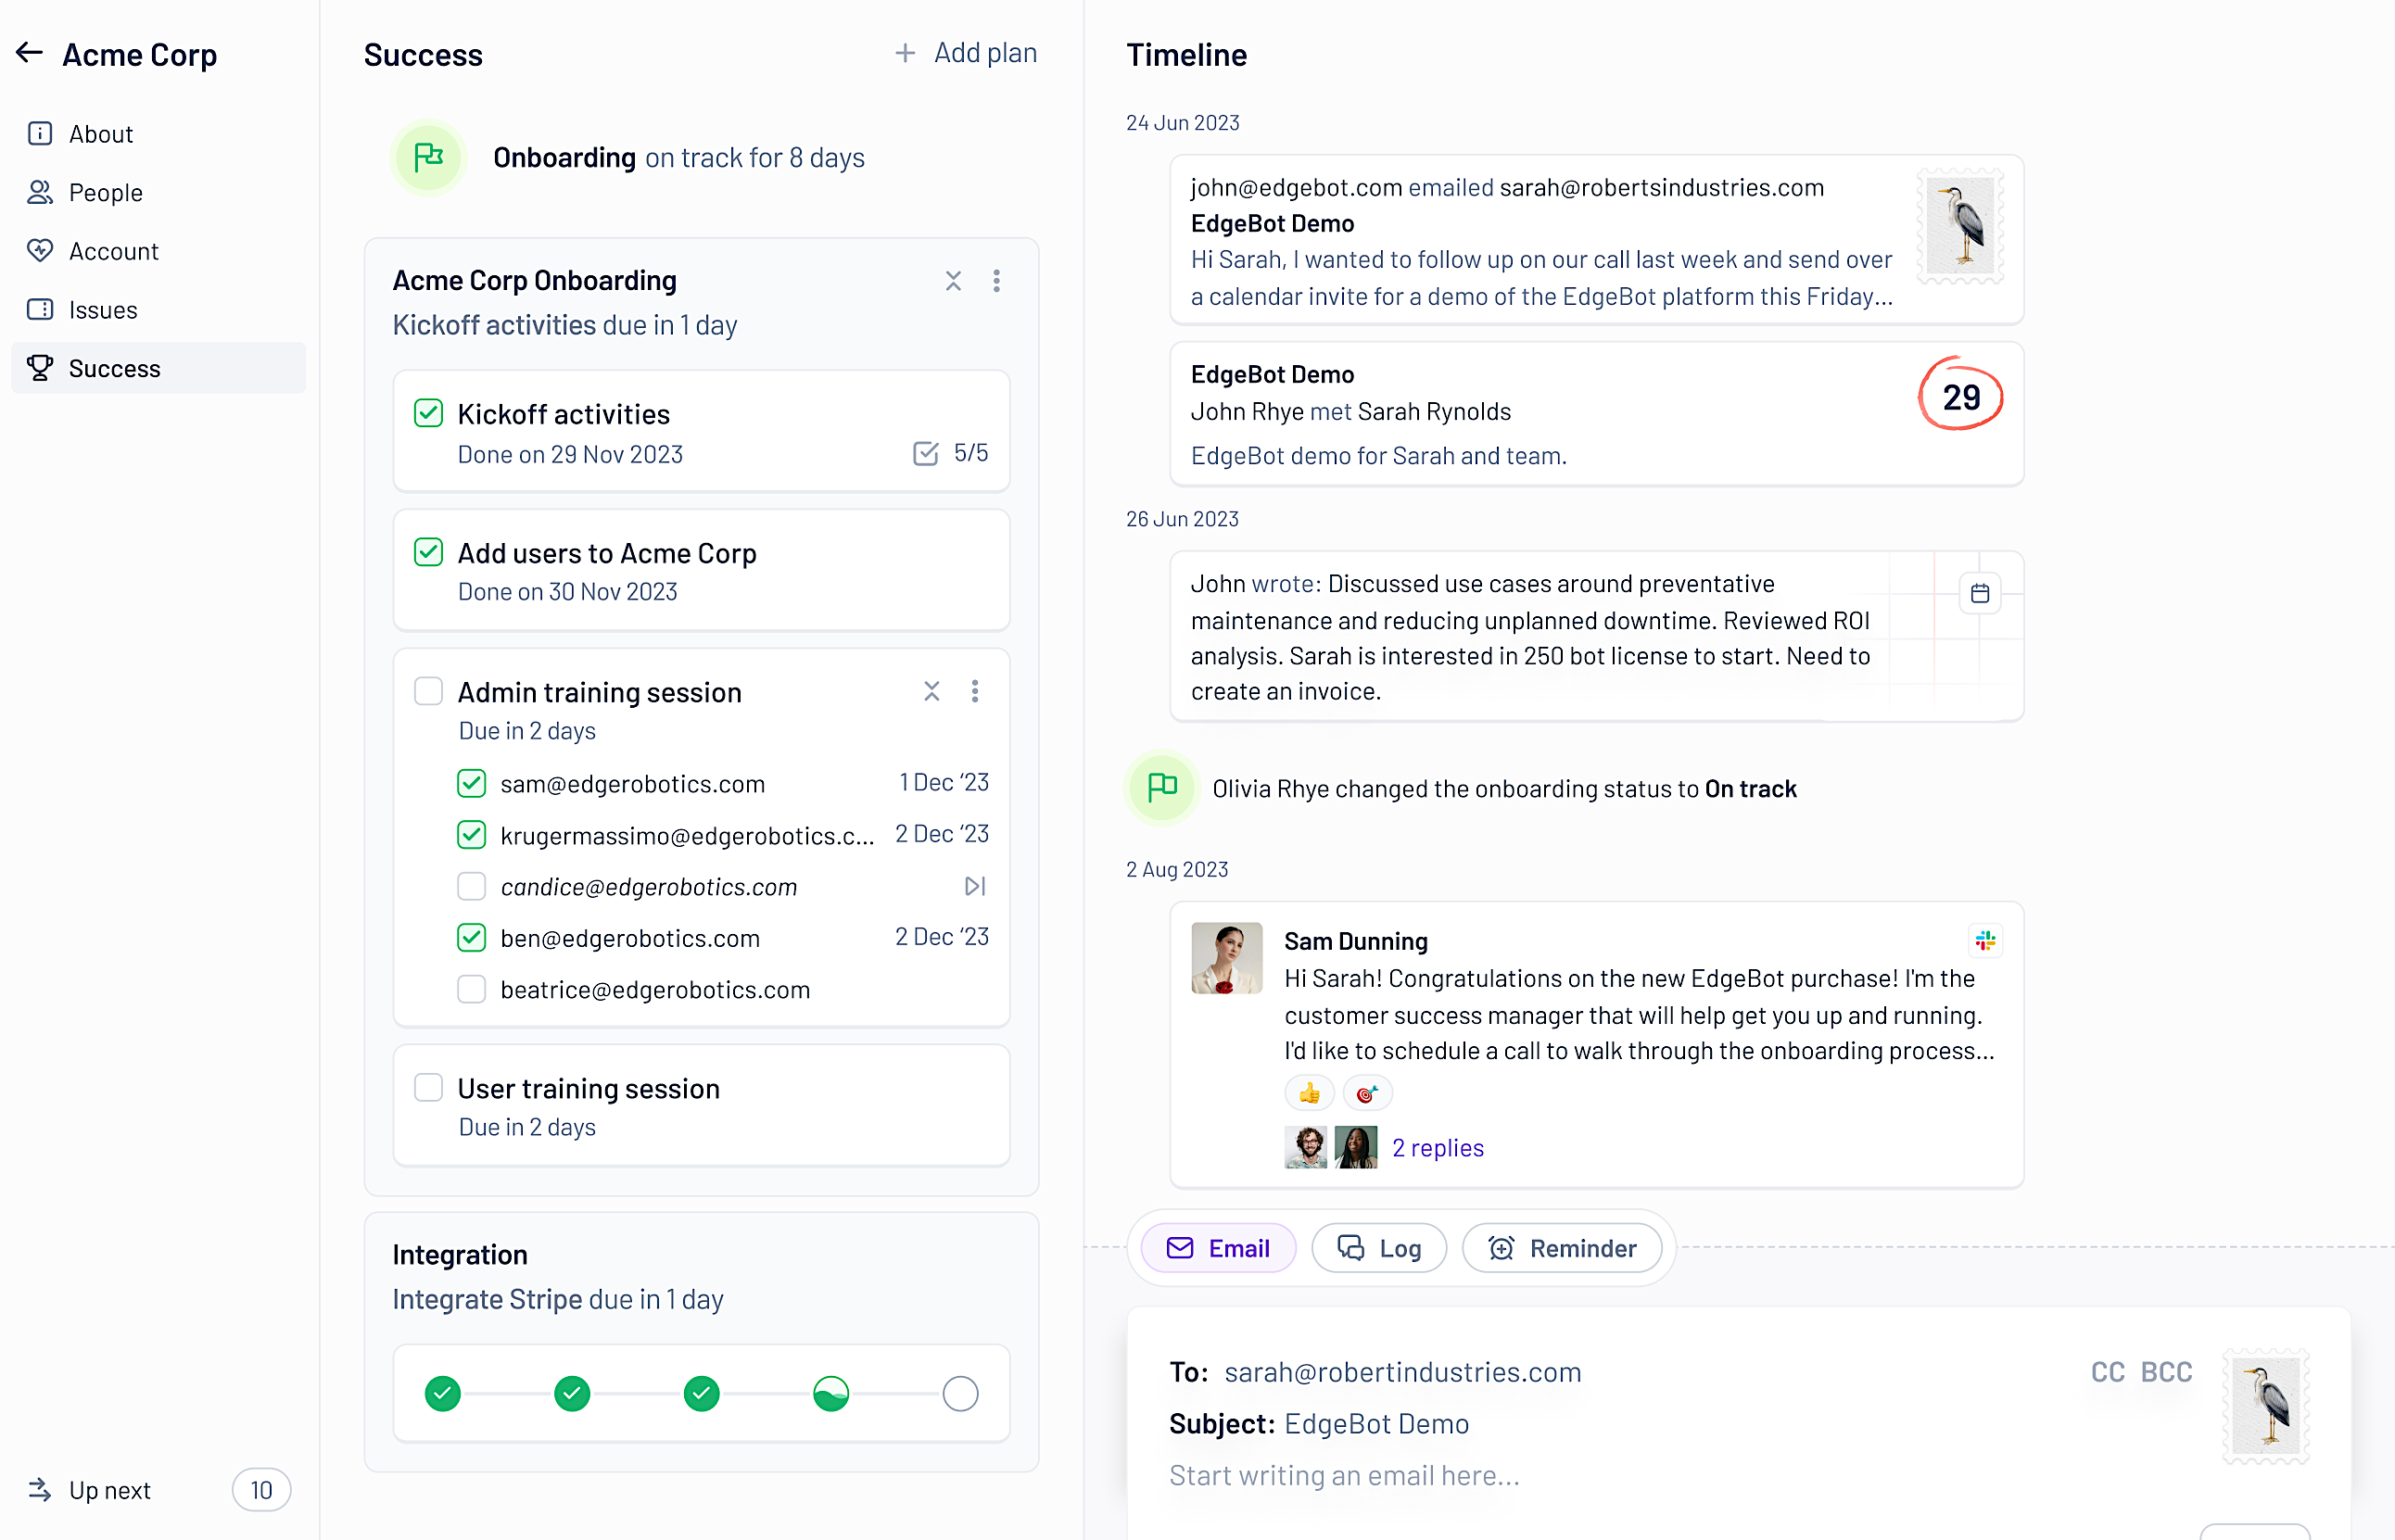Click the onboarding flag status icon

(x=429, y=156)
